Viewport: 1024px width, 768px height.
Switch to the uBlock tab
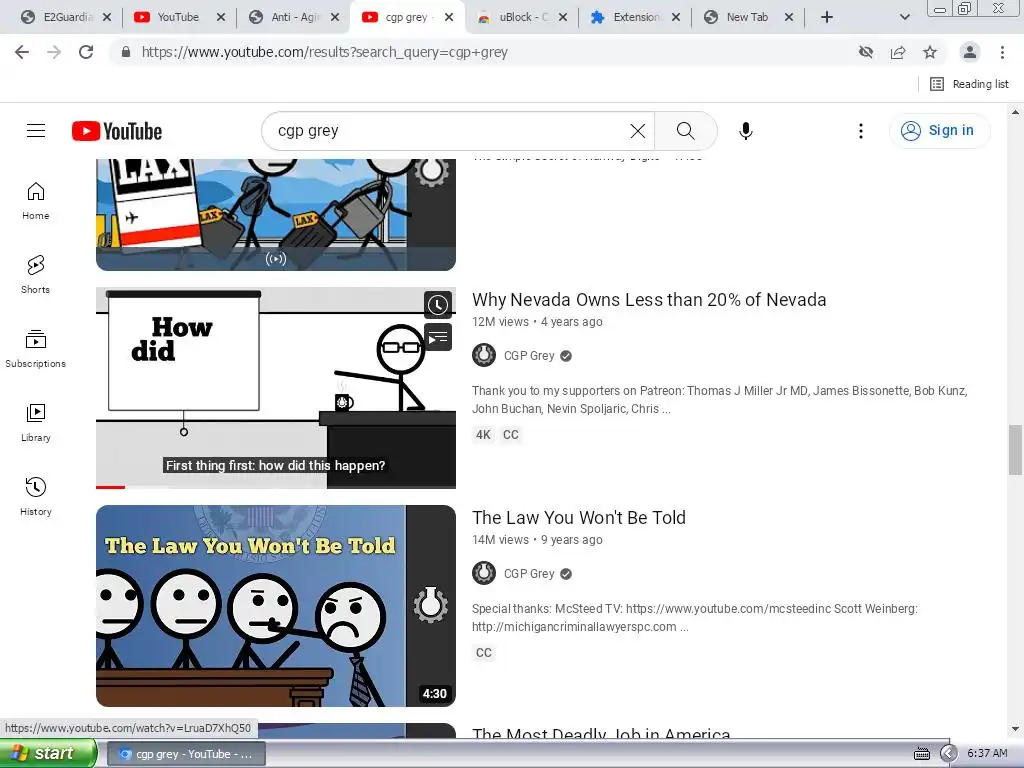click(x=520, y=17)
